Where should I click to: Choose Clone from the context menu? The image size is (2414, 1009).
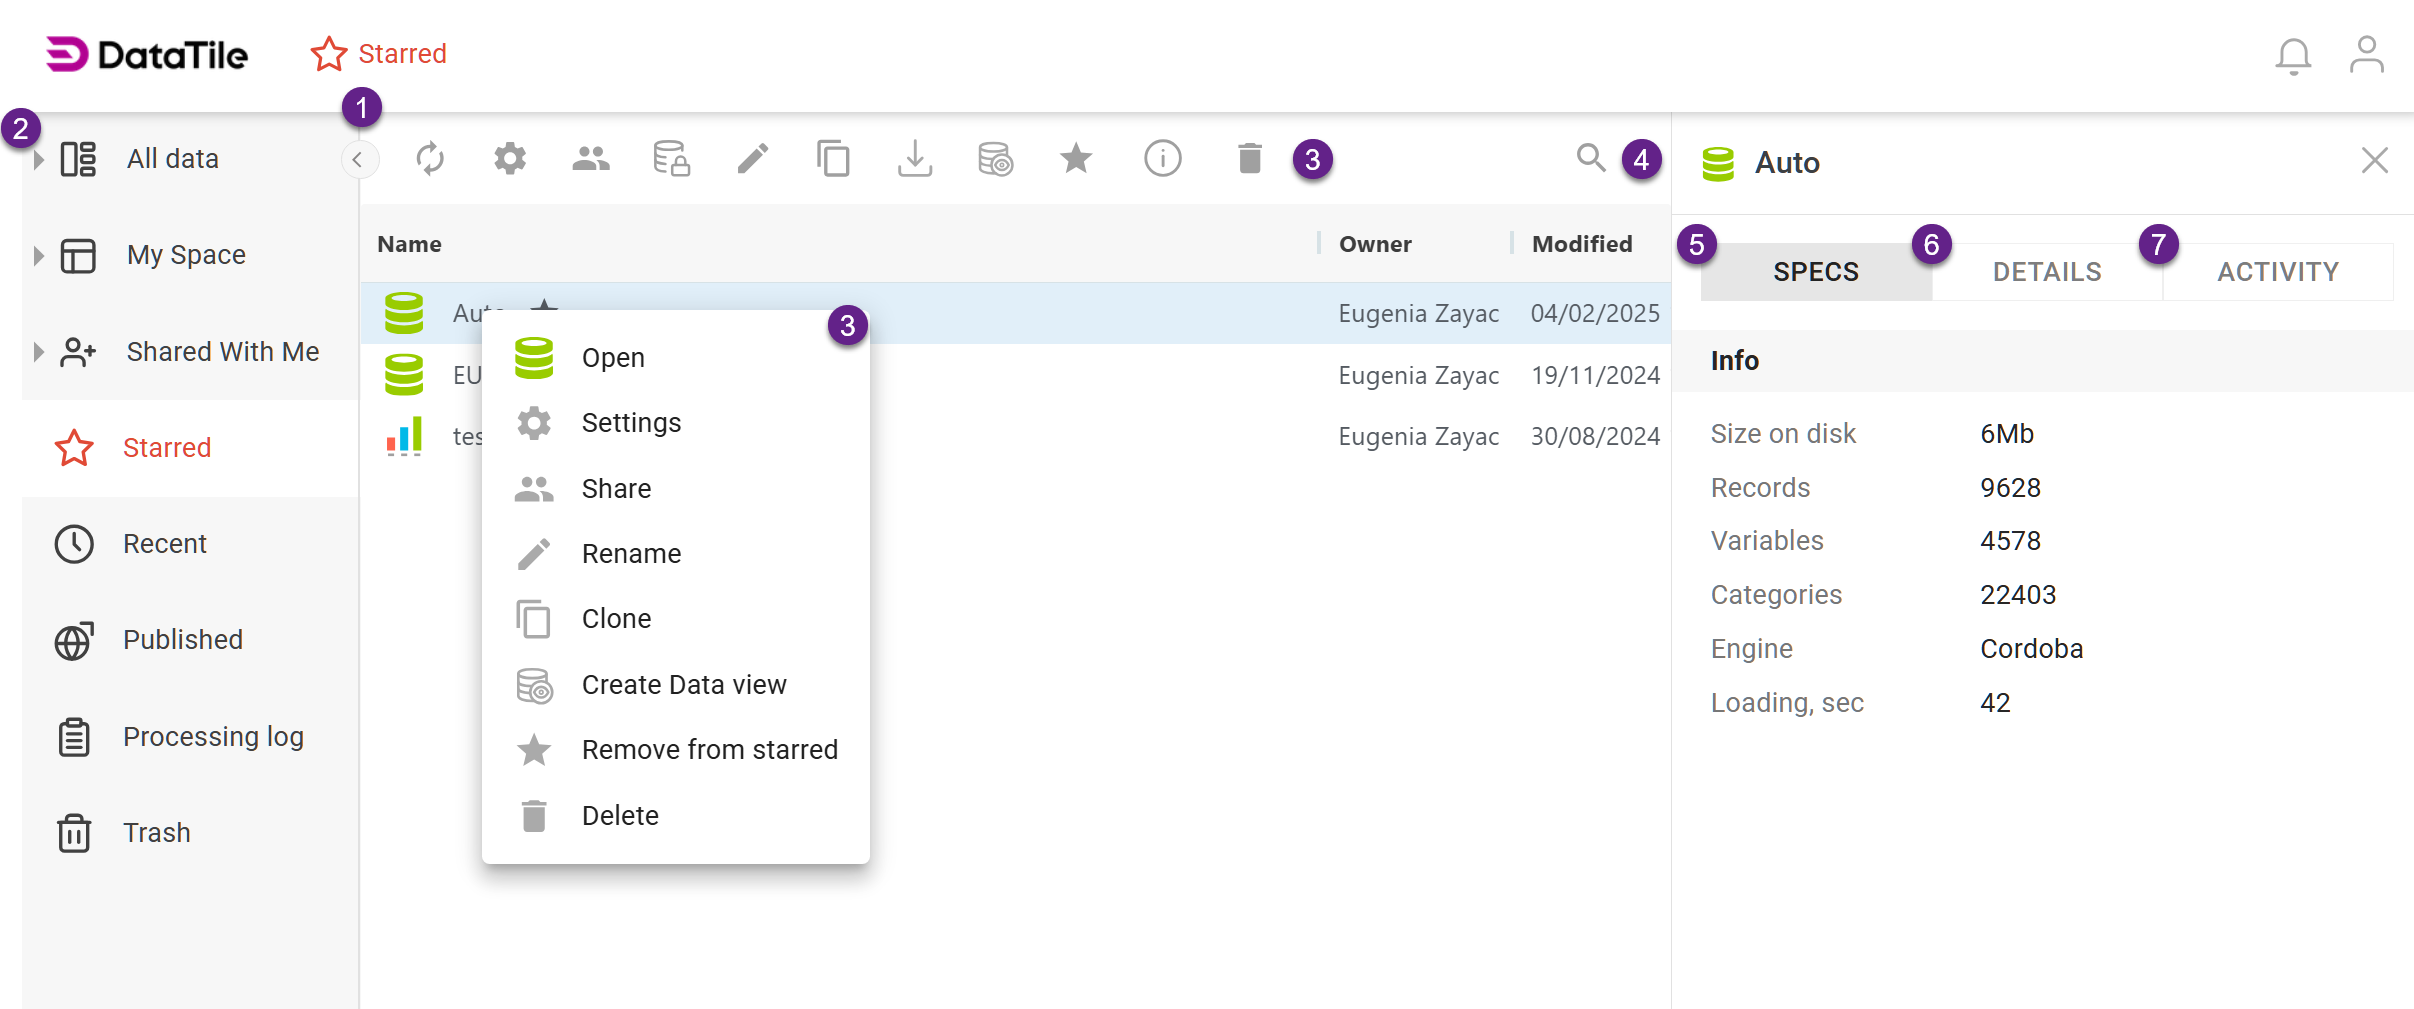pos(616,619)
